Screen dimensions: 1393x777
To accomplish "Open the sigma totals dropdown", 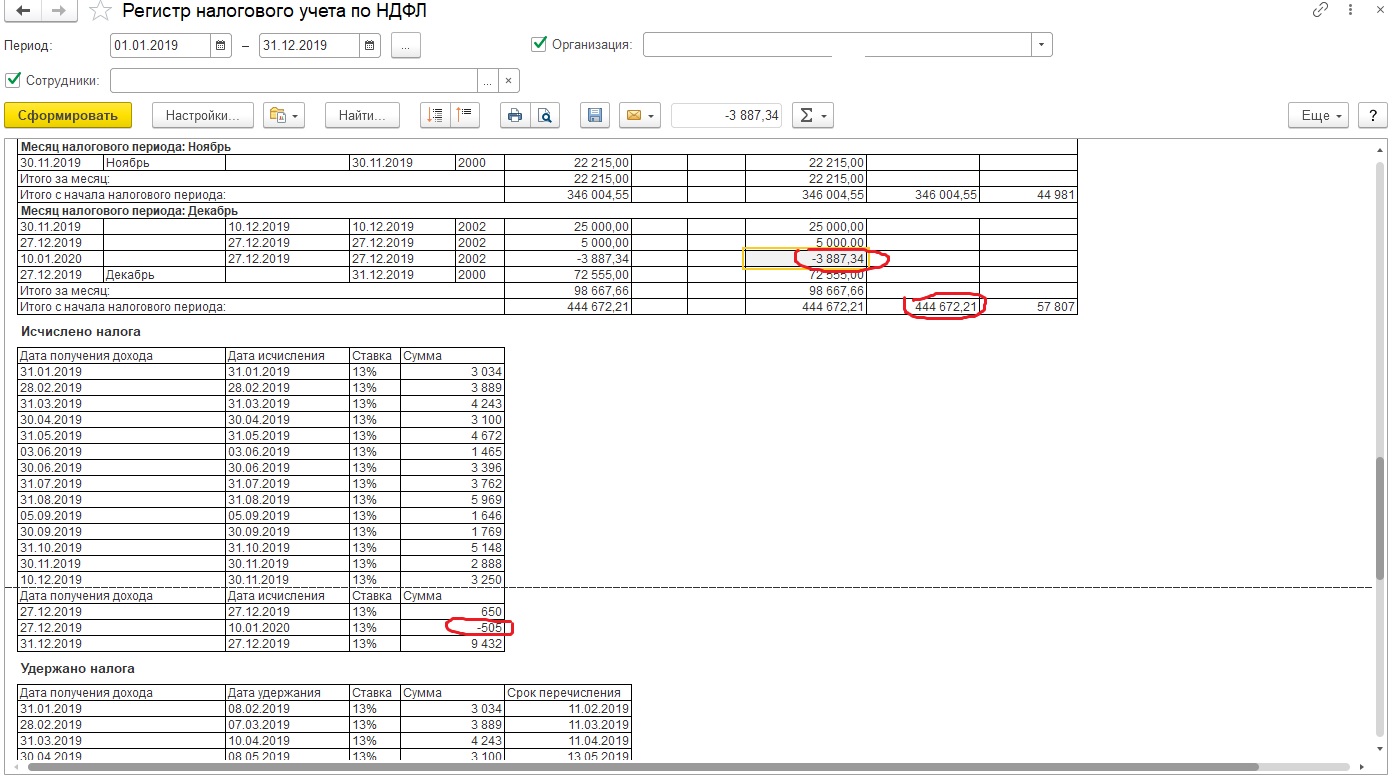I will point(813,115).
